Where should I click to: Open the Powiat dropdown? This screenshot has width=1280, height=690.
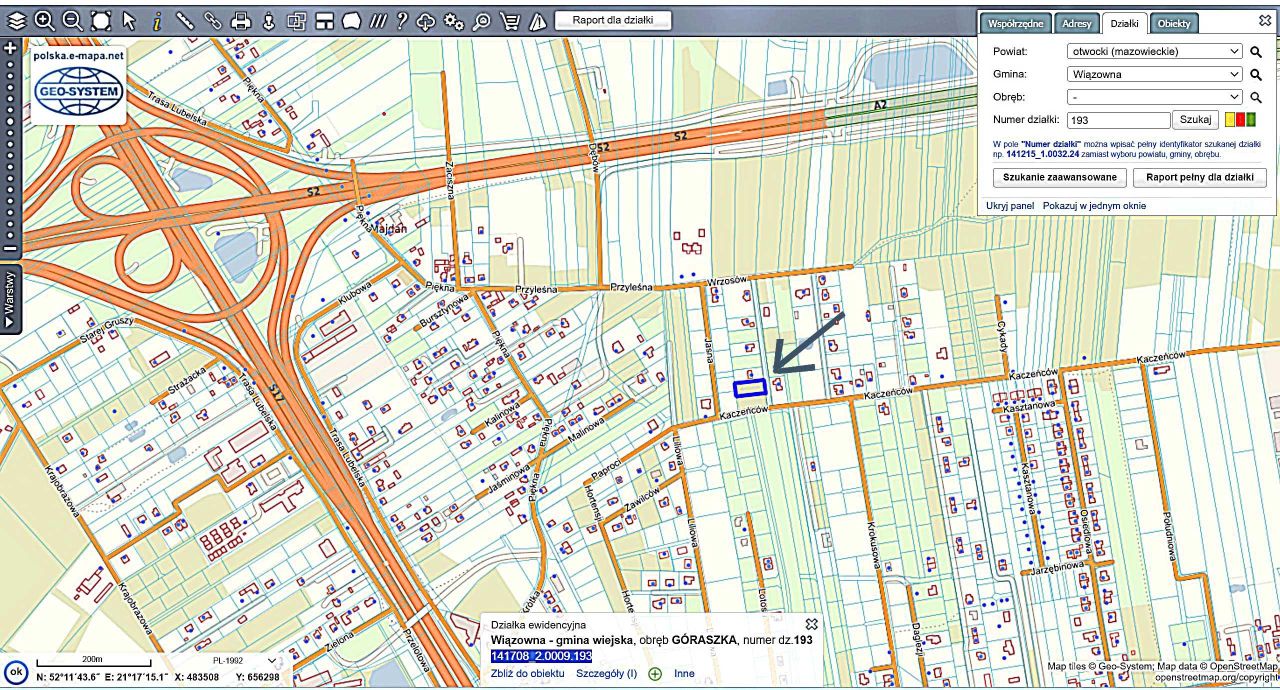pos(1154,51)
